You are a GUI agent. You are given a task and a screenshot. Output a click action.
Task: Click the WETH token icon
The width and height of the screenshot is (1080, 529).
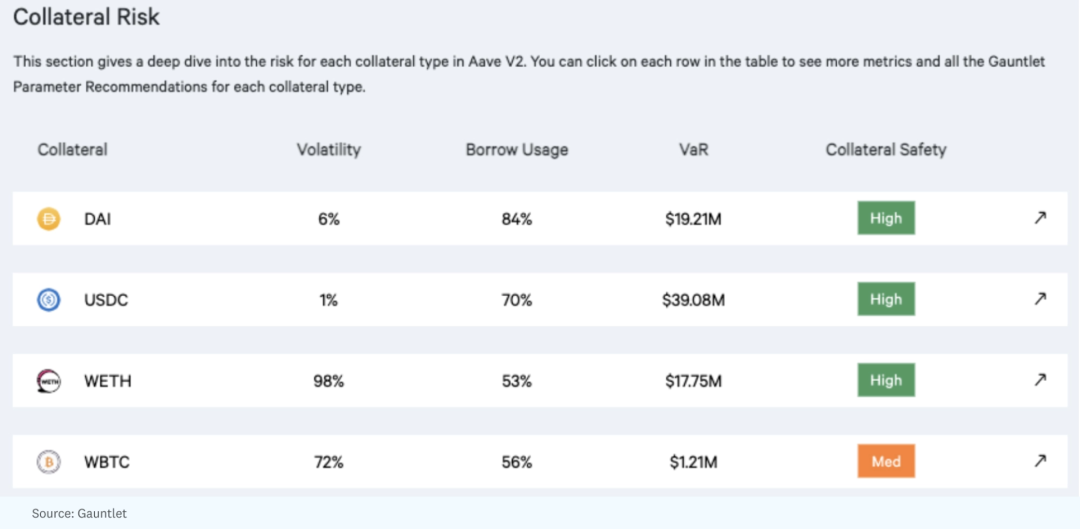[49, 381]
